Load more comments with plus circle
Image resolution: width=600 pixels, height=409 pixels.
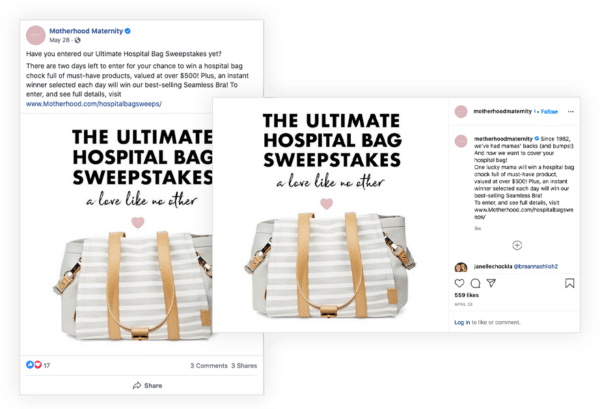(517, 245)
